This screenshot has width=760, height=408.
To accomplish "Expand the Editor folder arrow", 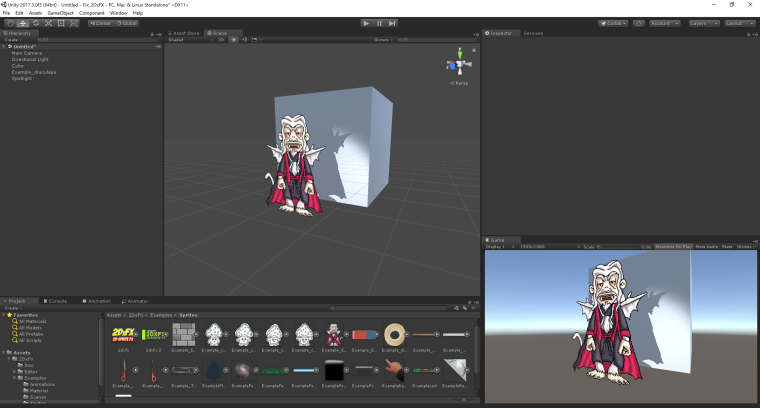I will pos(15,372).
